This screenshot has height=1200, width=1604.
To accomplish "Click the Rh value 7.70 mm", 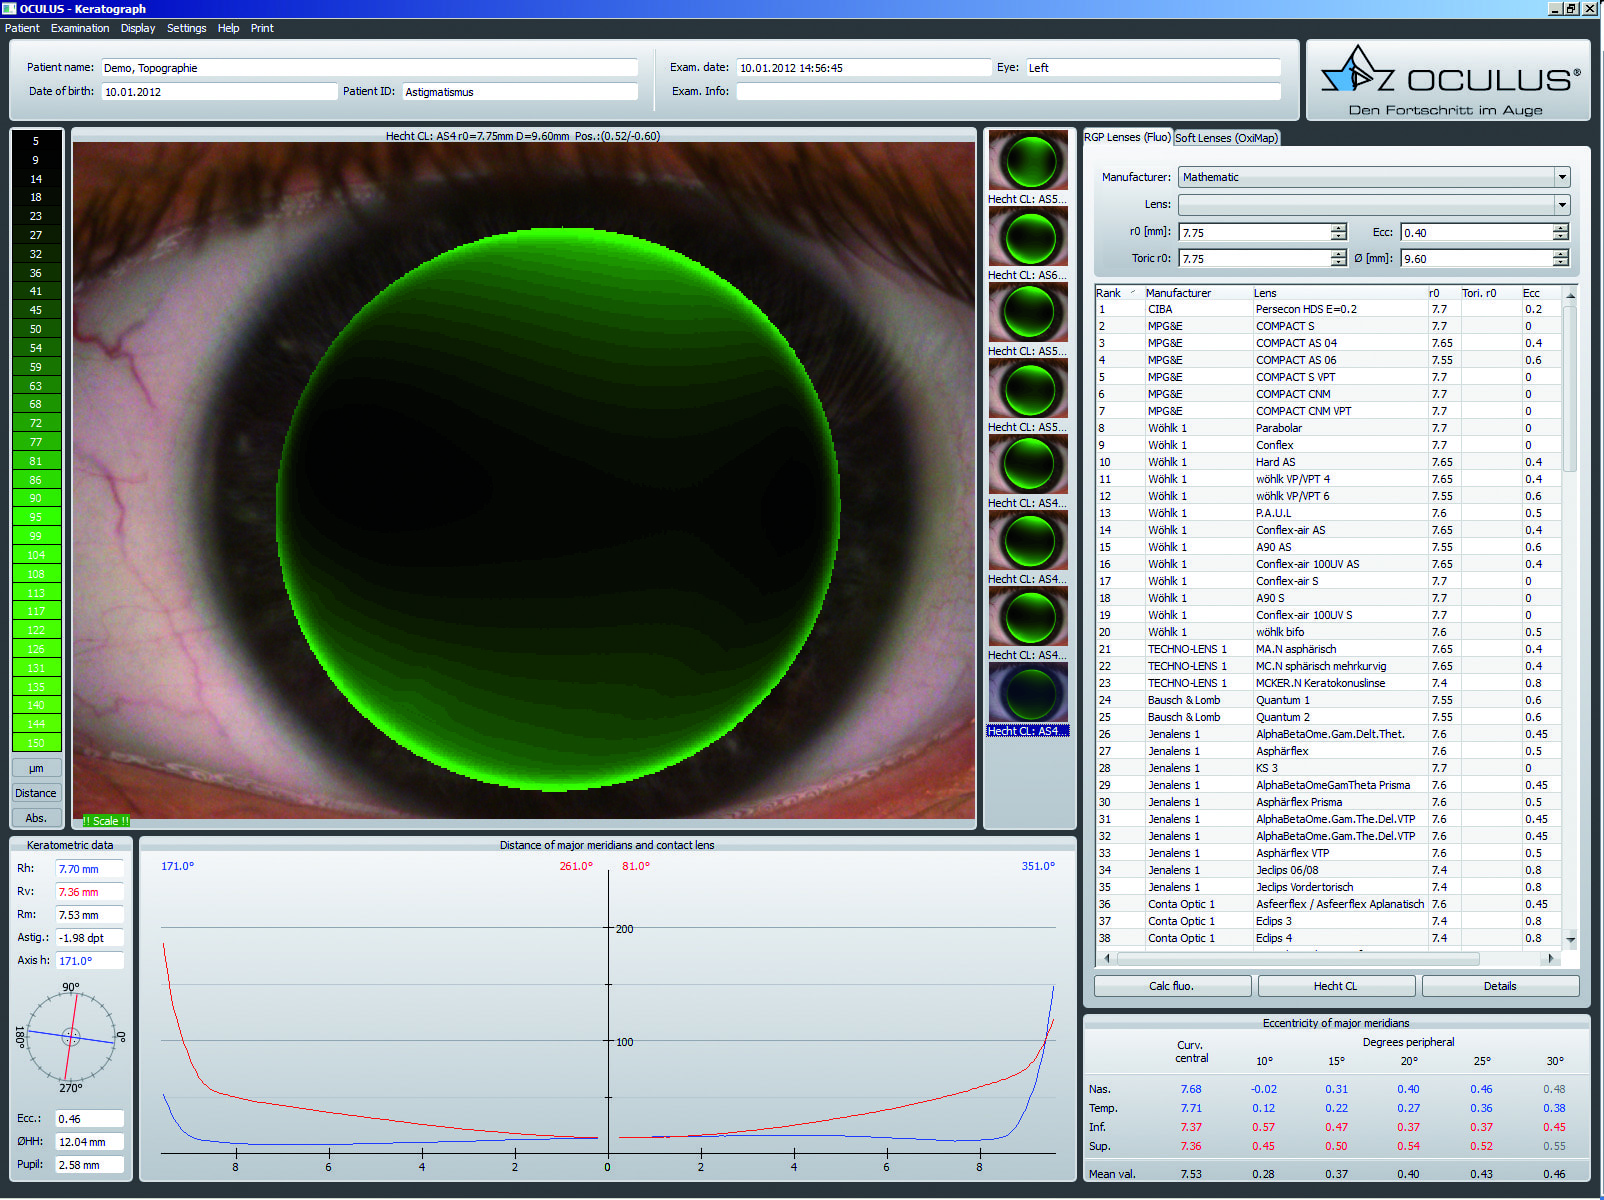I will [x=89, y=869].
